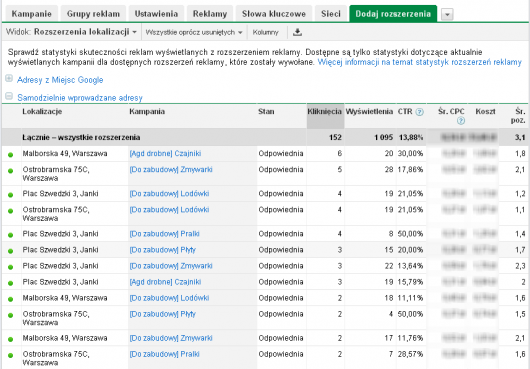530x369 pixels.
Task: Click the total clicks value 152
Action: (x=335, y=138)
